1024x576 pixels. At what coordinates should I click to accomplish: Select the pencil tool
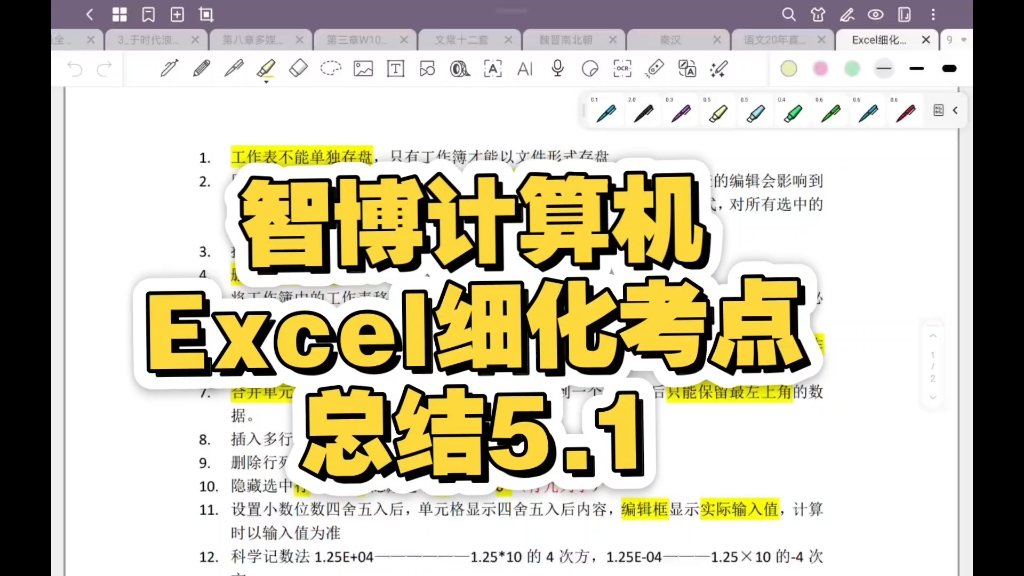click(202, 69)
